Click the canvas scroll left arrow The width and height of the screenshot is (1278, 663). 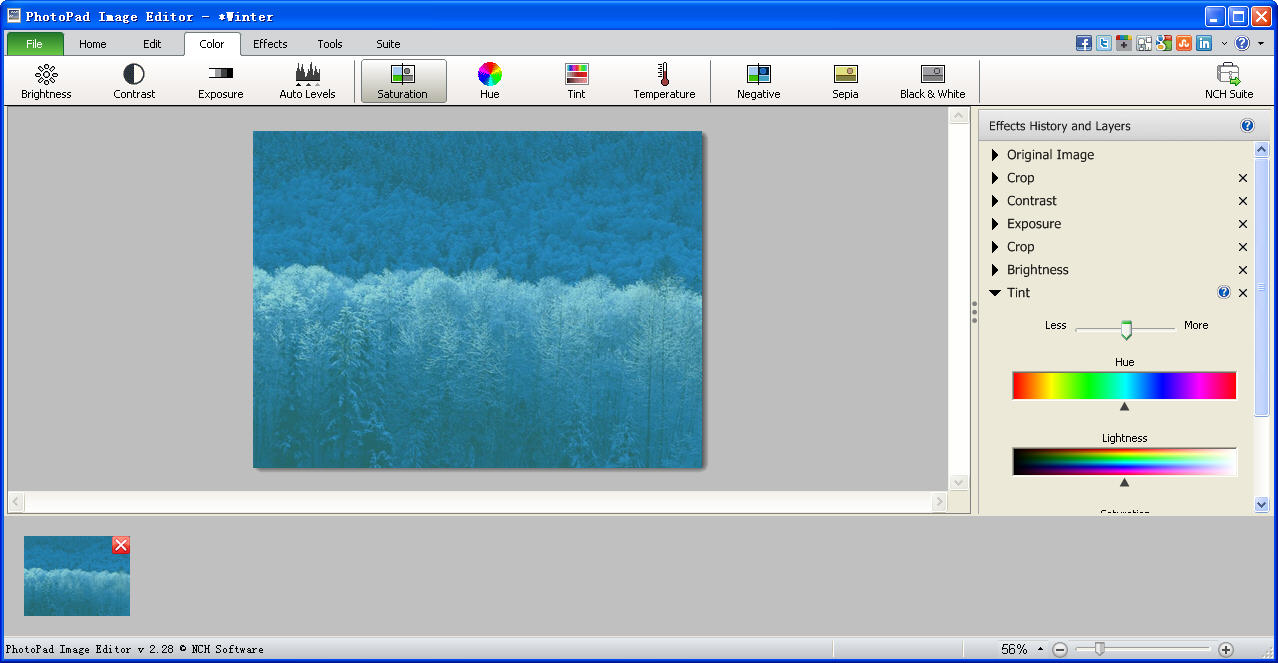pyautogui.click(x=16, y=502)
